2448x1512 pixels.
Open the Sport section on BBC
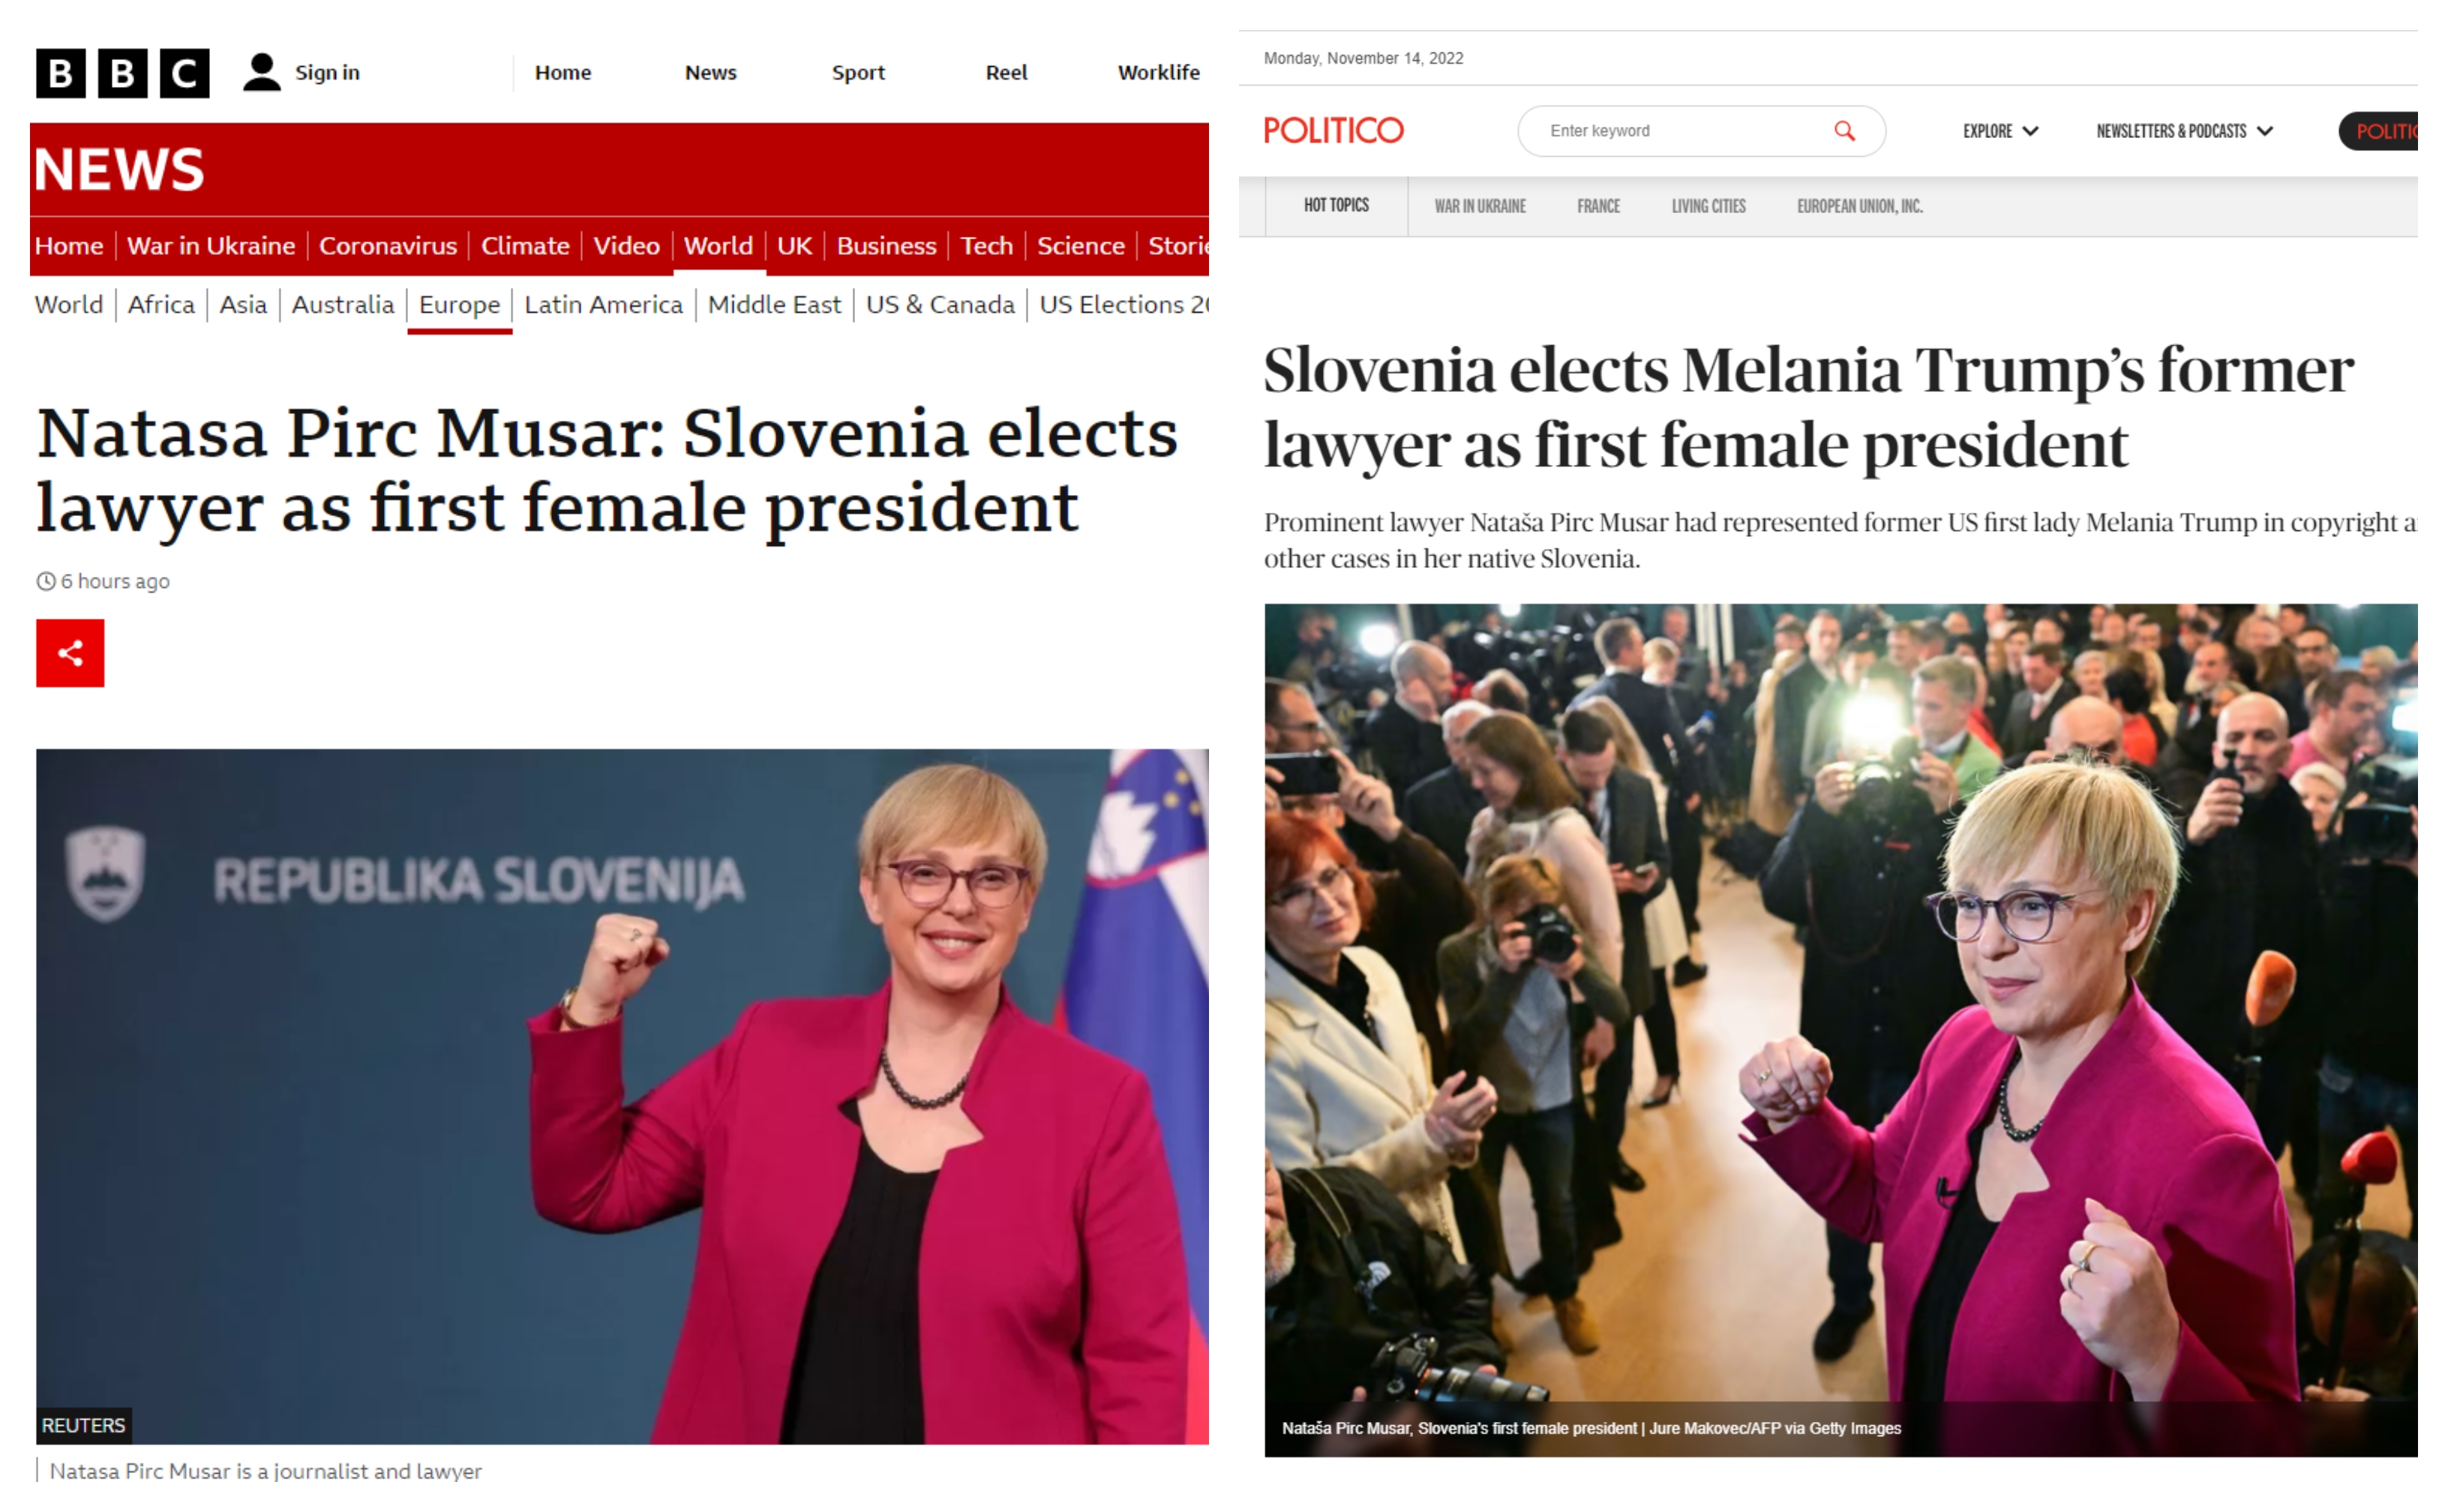[857, 72]
